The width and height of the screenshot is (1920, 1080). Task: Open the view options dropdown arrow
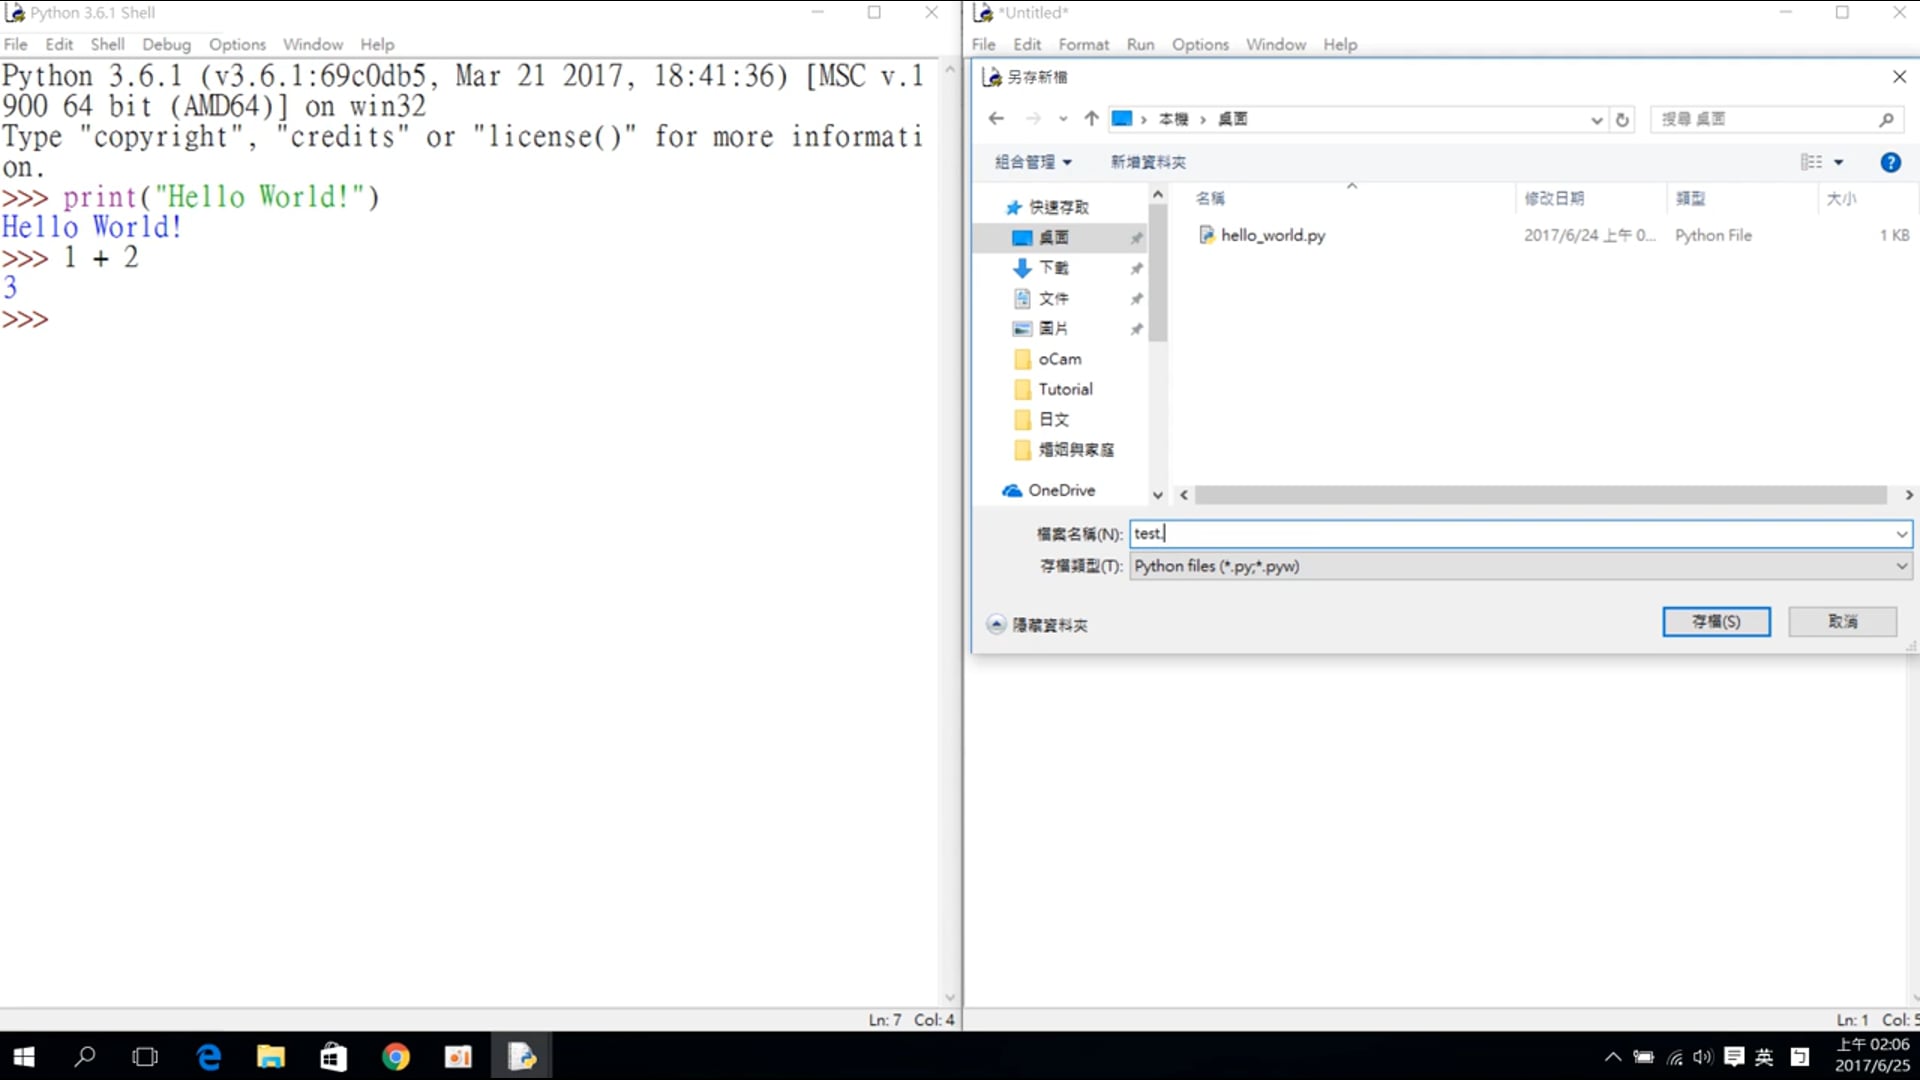(x=1838, y=163)
